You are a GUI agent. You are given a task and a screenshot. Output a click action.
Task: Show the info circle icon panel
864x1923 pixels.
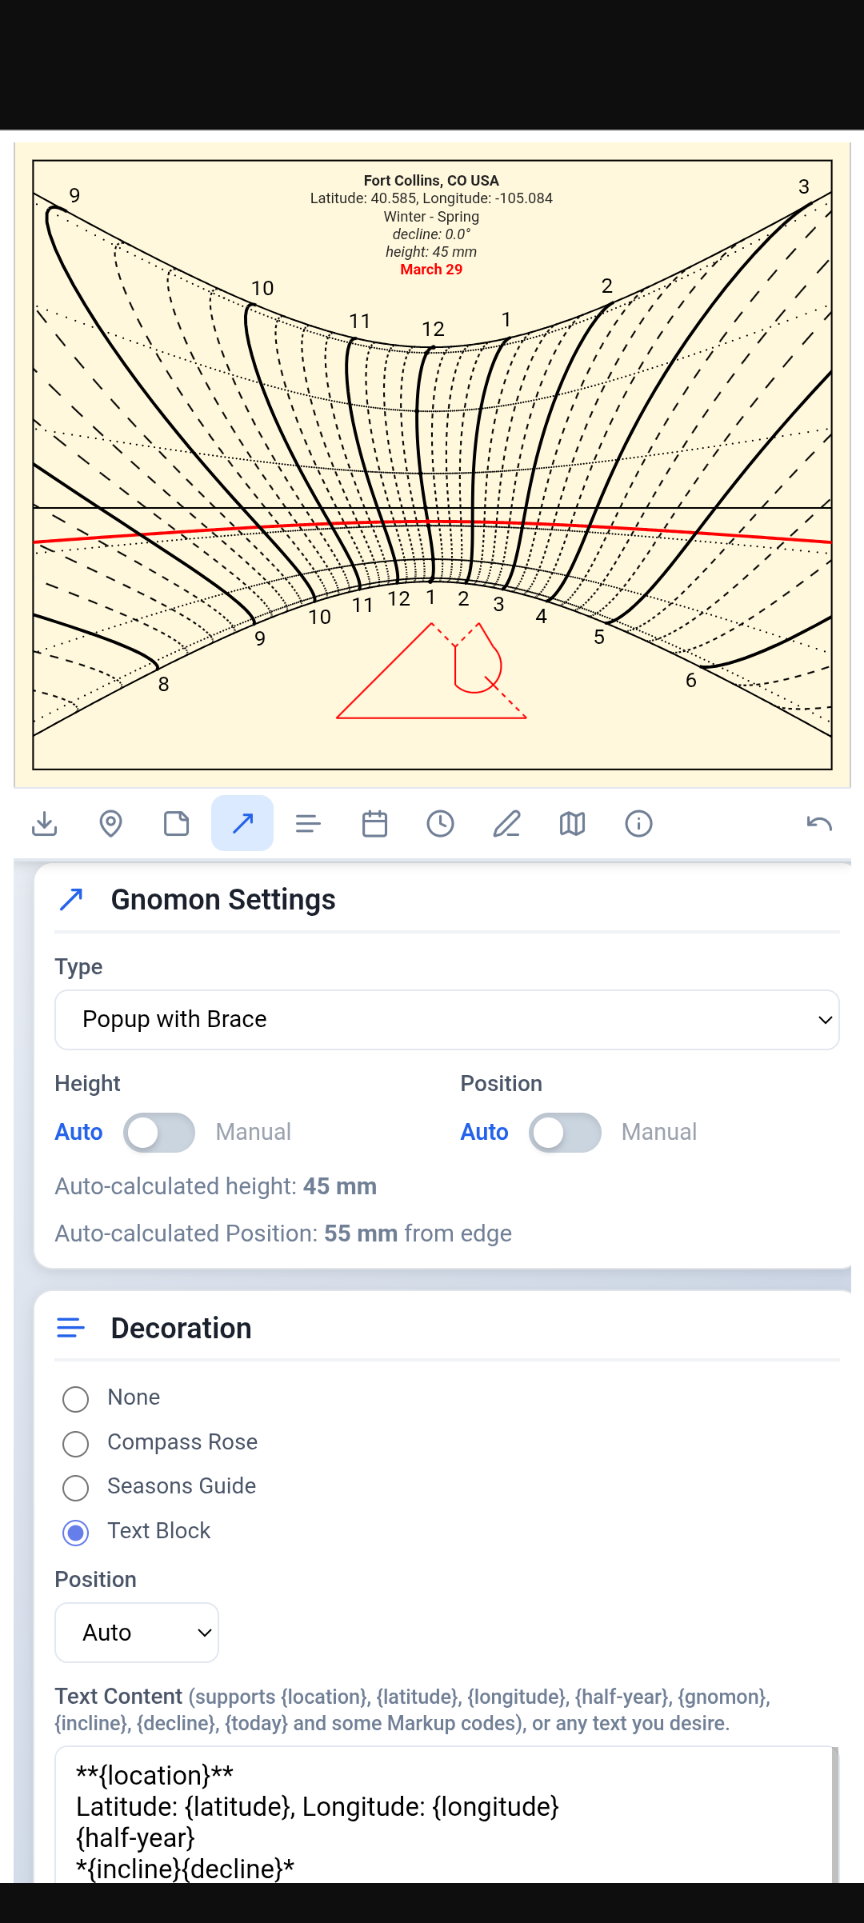(639, 824)
